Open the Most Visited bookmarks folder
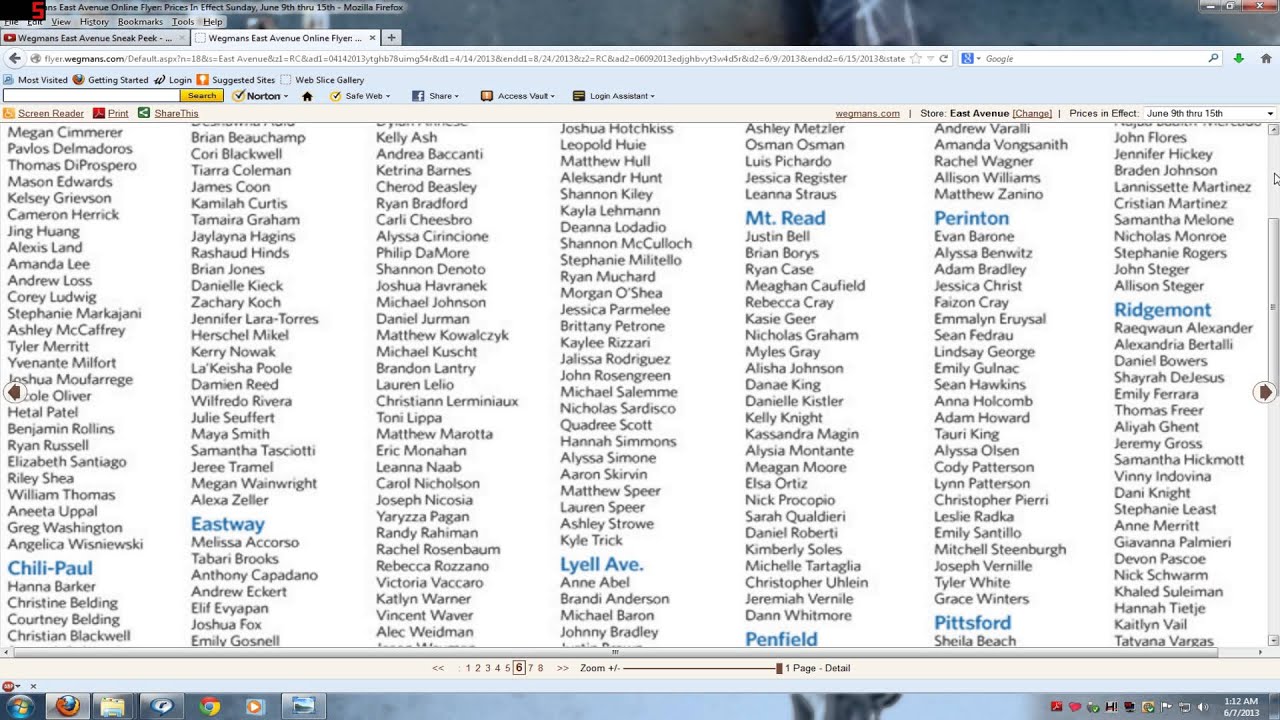This screenshot has width=1280, height=720. point(36,80)
